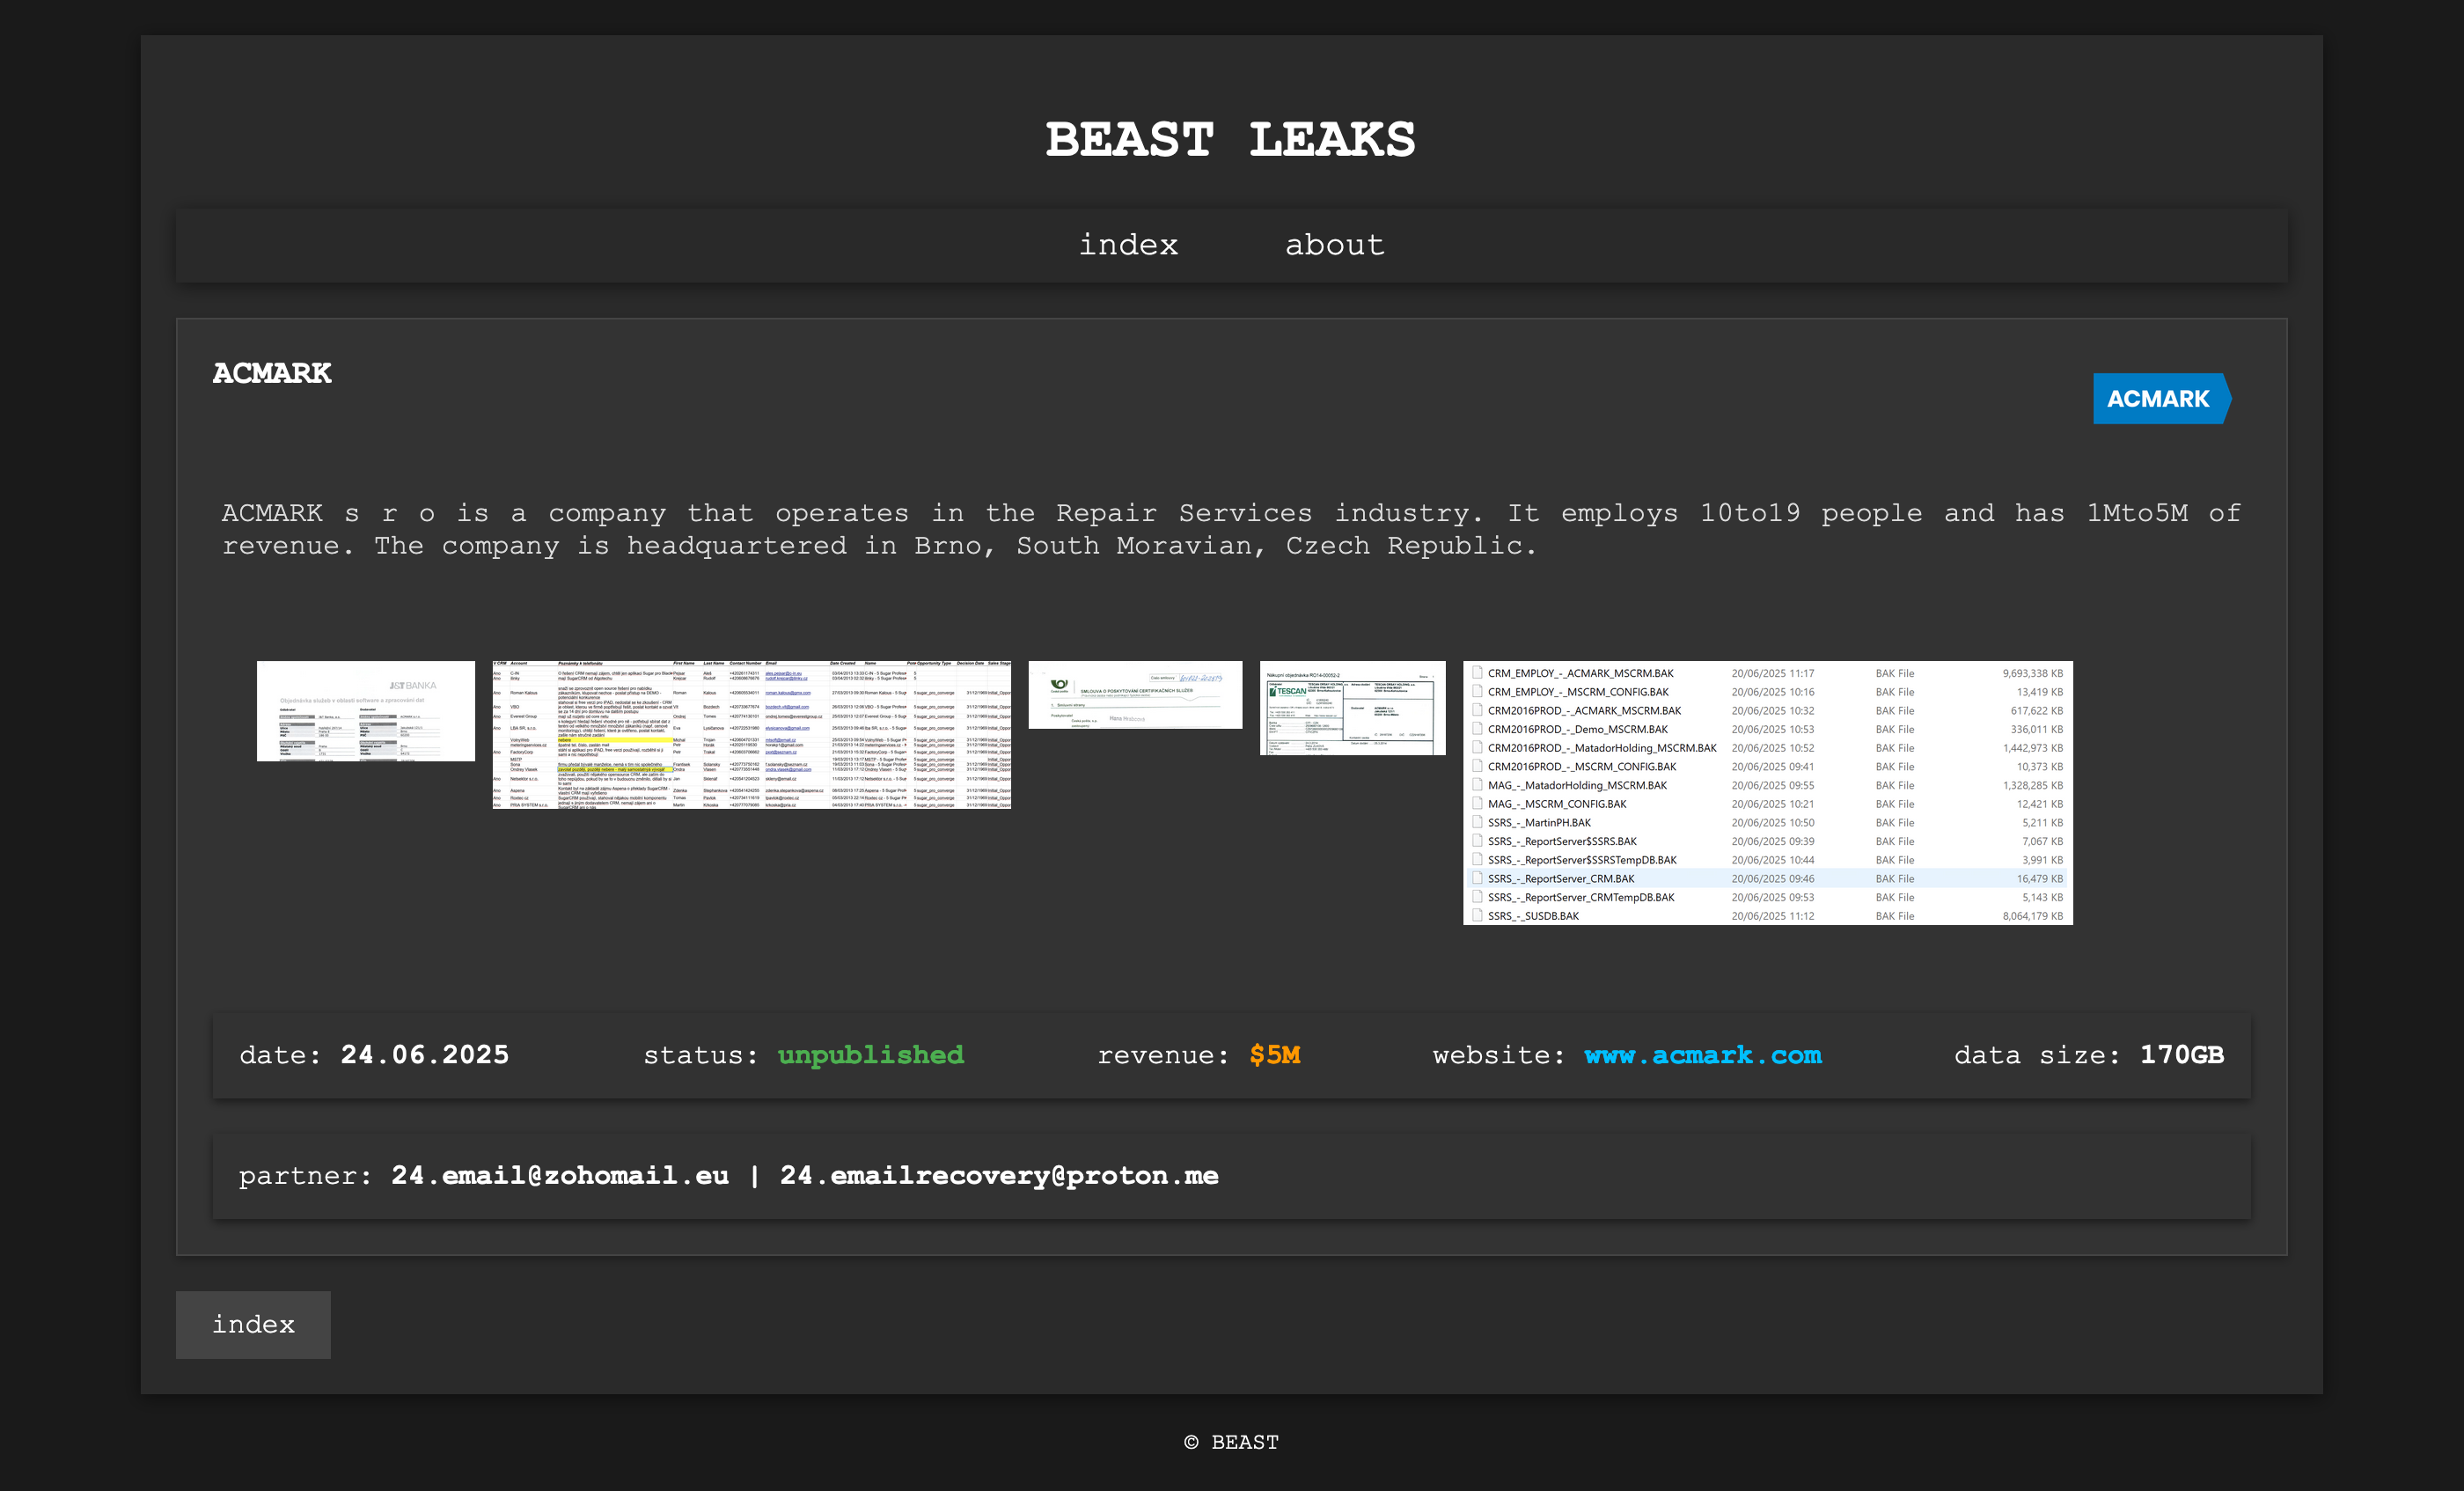Click the CRM2016PROD_-_Demo_MSCRM.BAK file row
The width and height of the screenshot is (2464, 1491).
[x=1767, y=729]
